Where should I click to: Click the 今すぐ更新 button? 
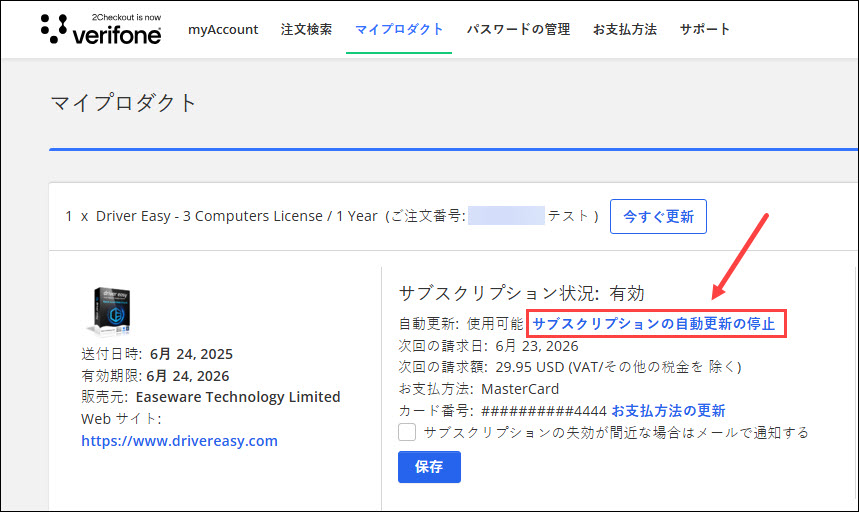click(658, 216)
